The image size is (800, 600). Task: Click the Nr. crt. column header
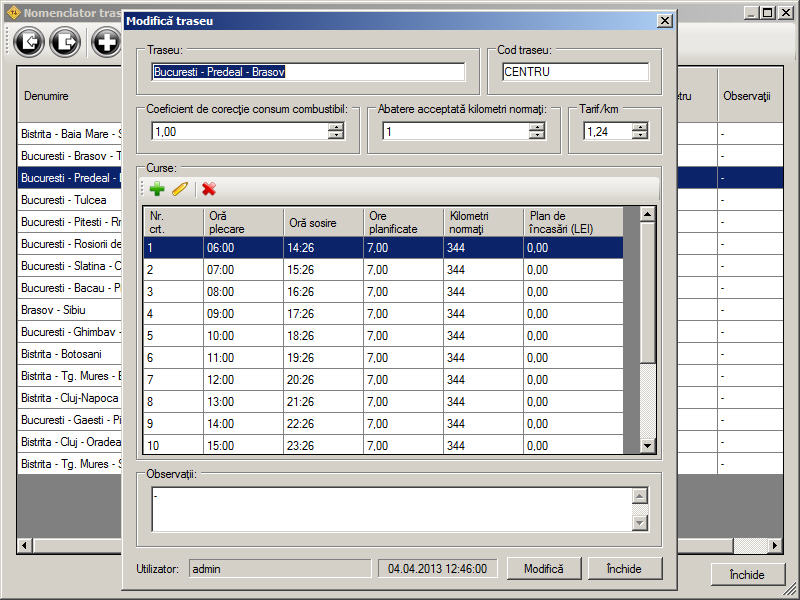point(173,222)
